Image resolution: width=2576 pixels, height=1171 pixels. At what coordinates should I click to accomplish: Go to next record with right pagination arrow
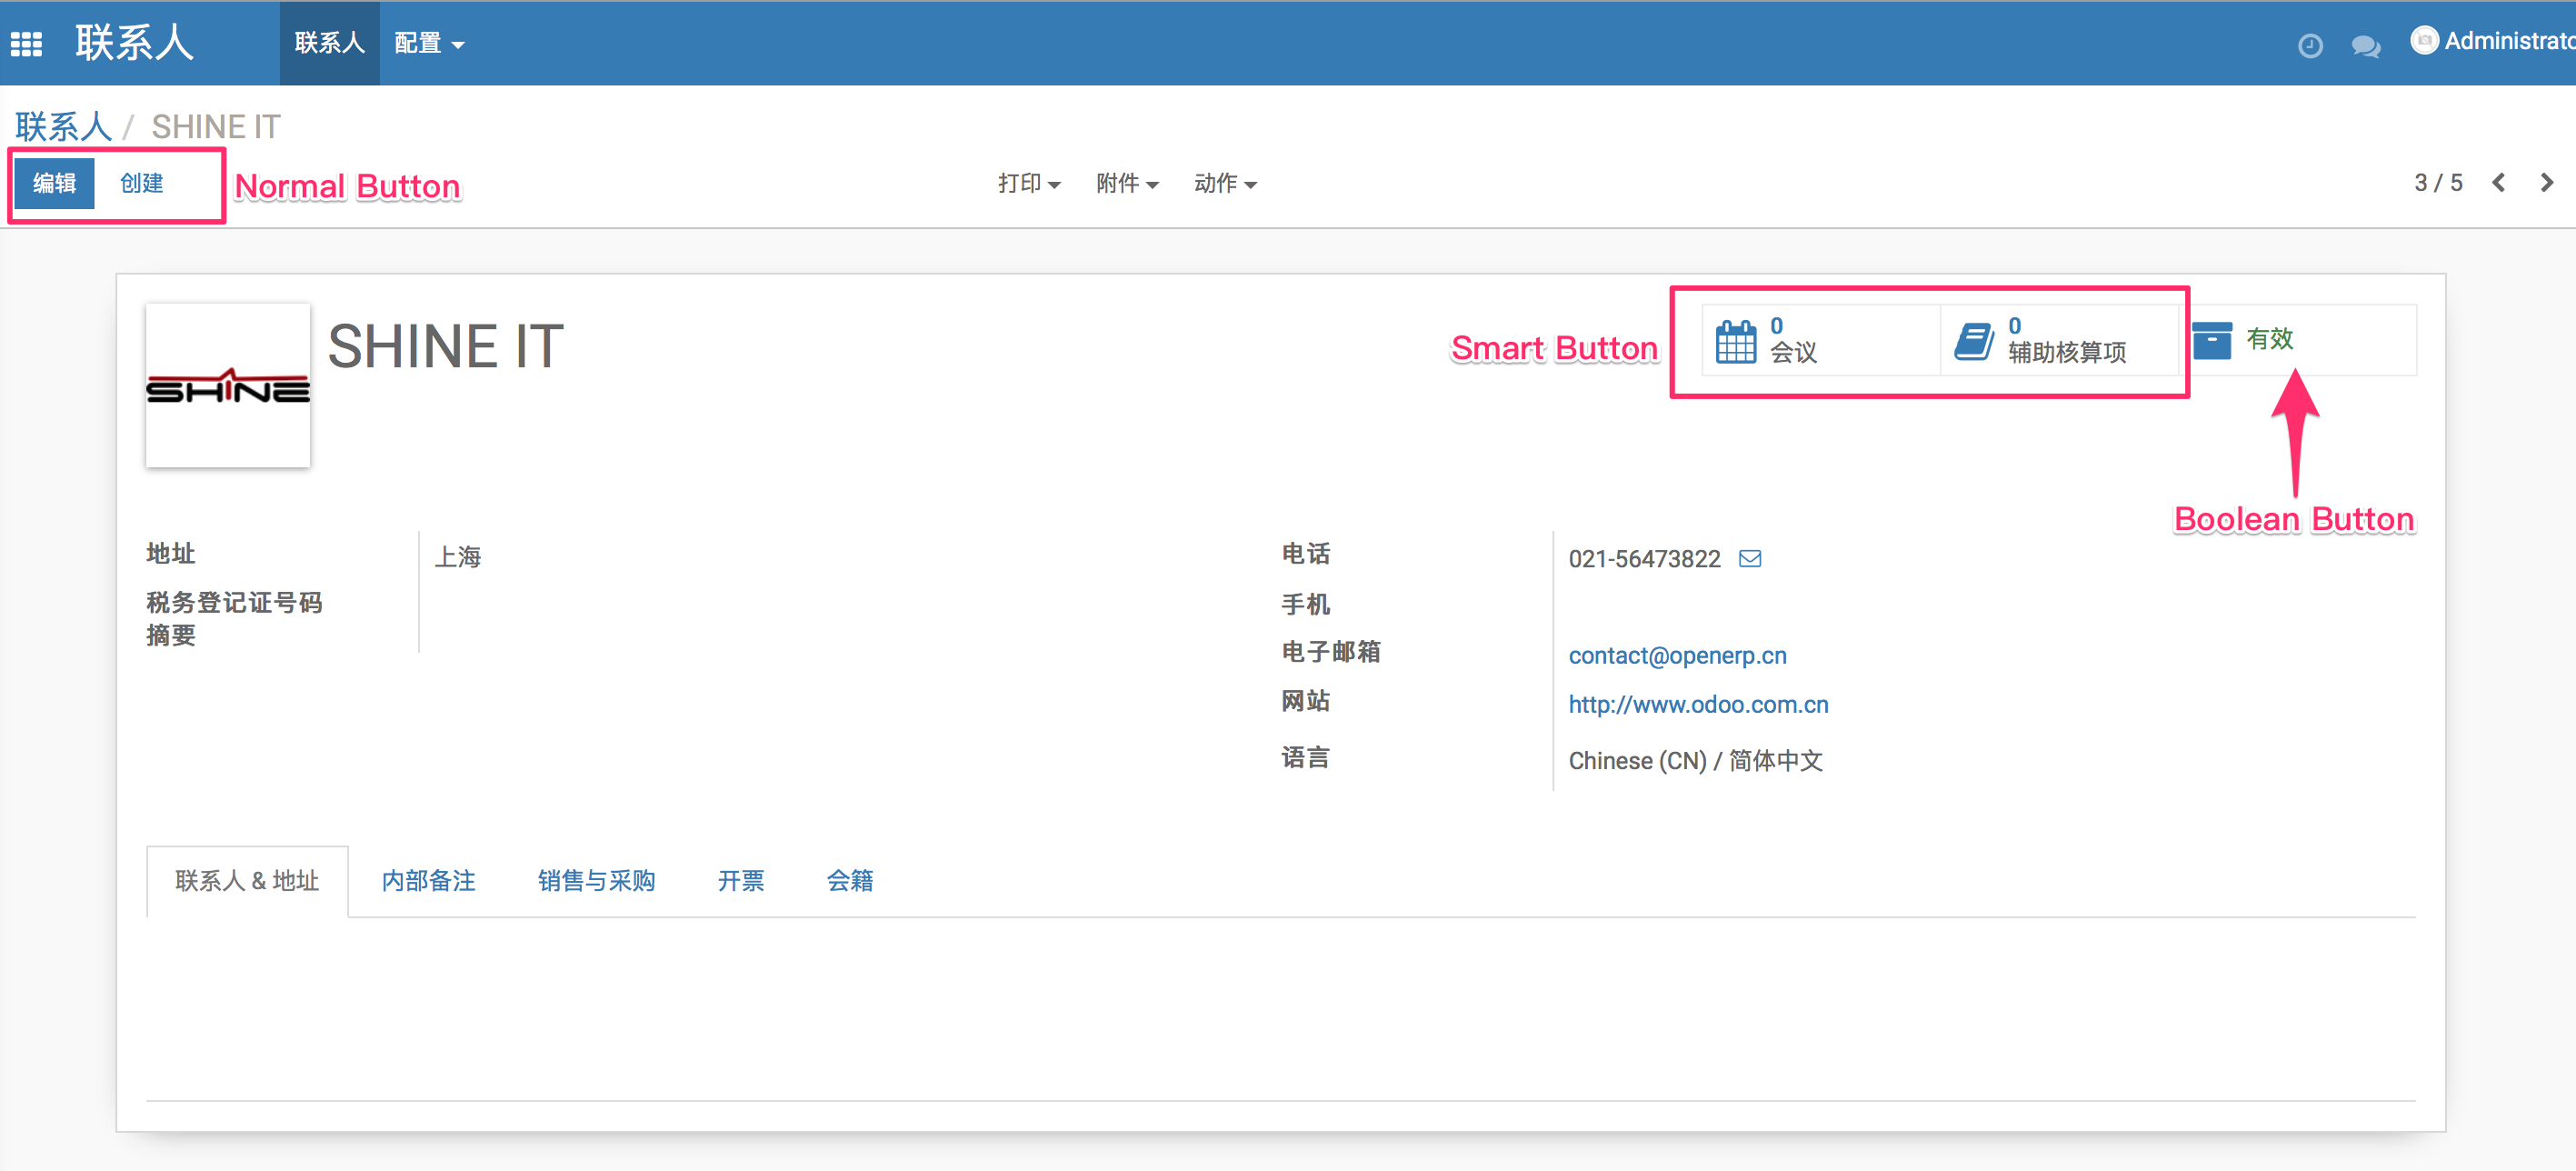coord(2547,182)
